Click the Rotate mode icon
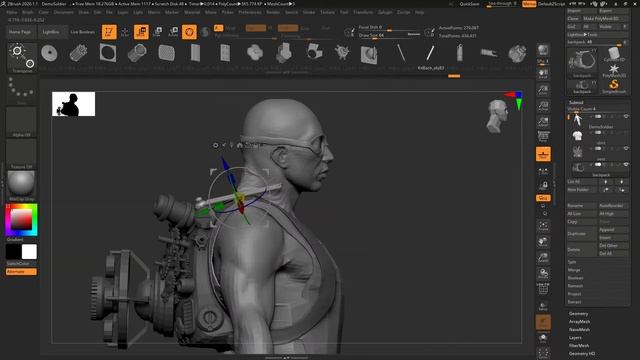Screen dimensions: 640x360 pyautogui.click(x=173, y=32)
